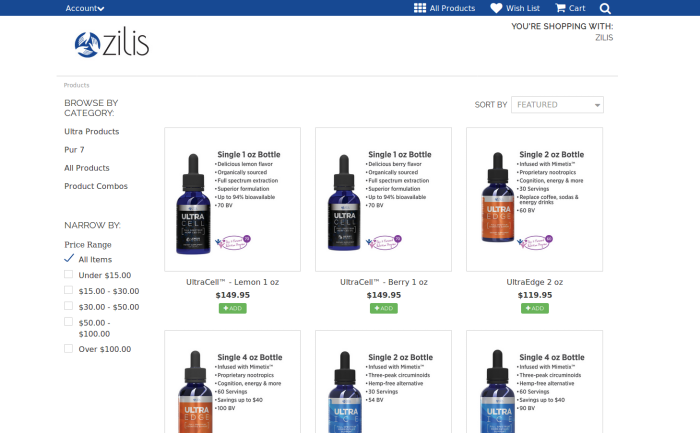This screenshot has height=433, width=700.
Task: Open the Wish List link
Action: tap(523, 8)
